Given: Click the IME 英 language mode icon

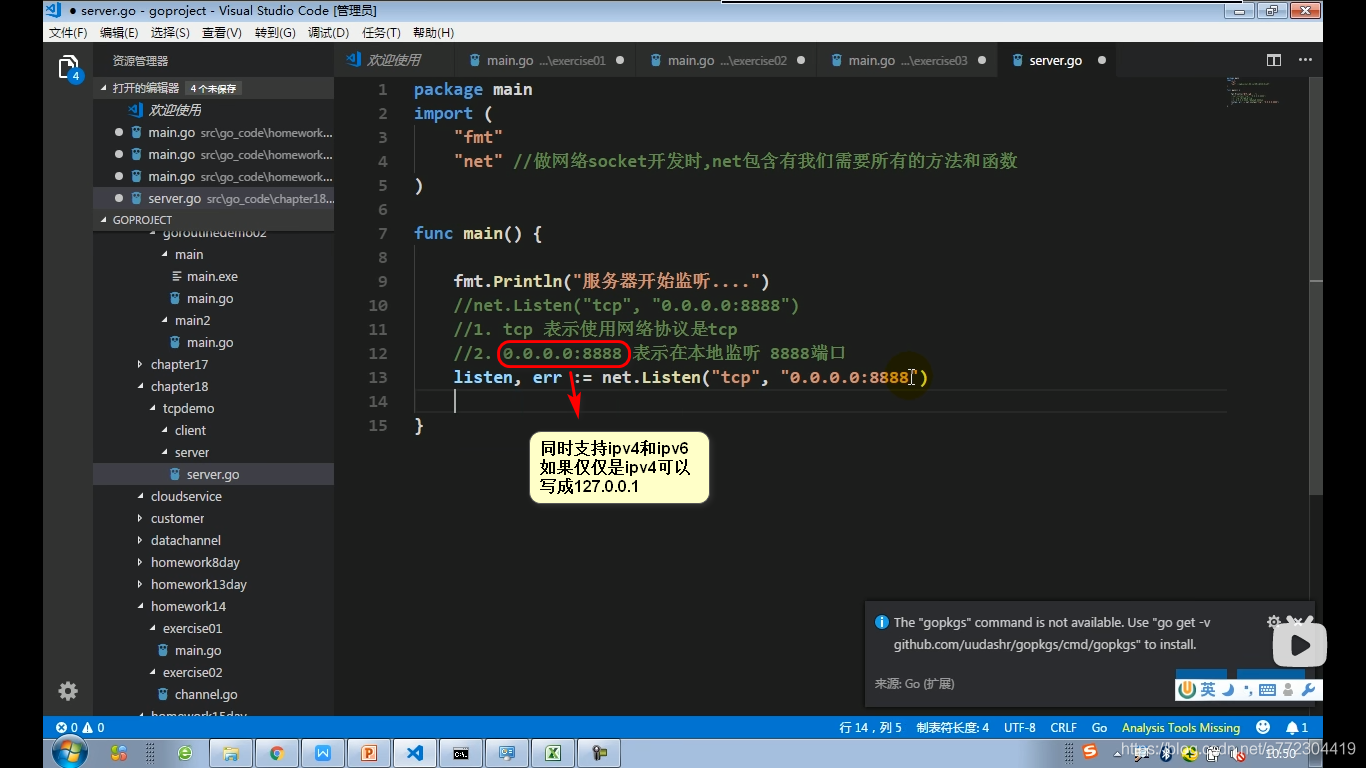Looking at the screenshot, I should [x=1208, y=689].
